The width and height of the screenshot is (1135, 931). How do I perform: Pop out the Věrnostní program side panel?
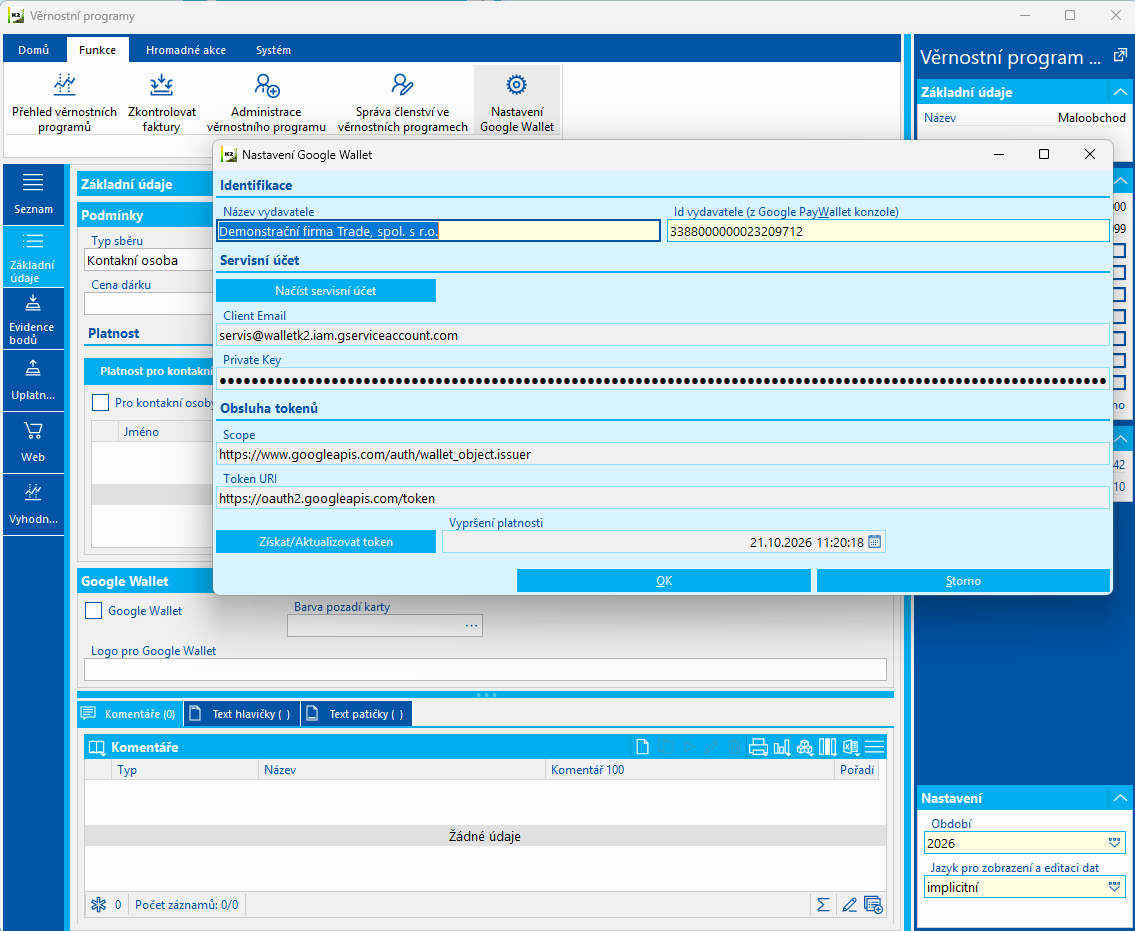tap(1120, 55)
